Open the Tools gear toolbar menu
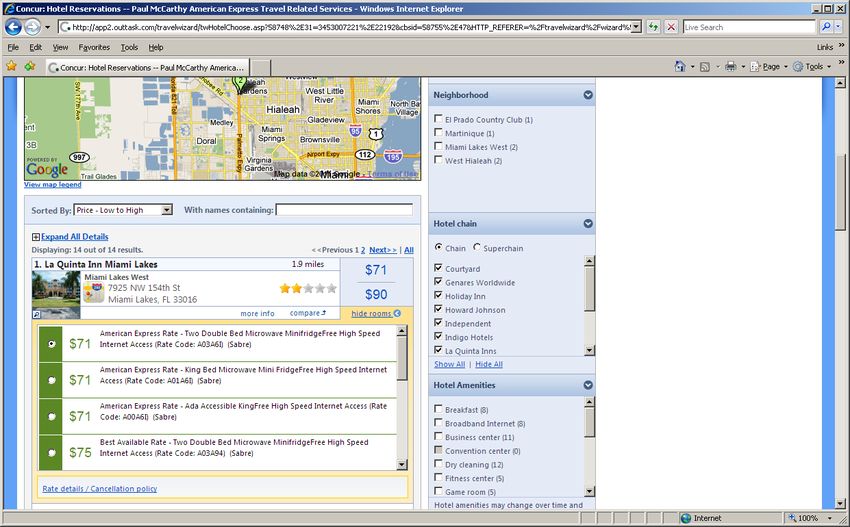Viewport: 850px width, 527px height. click(812, 66)
